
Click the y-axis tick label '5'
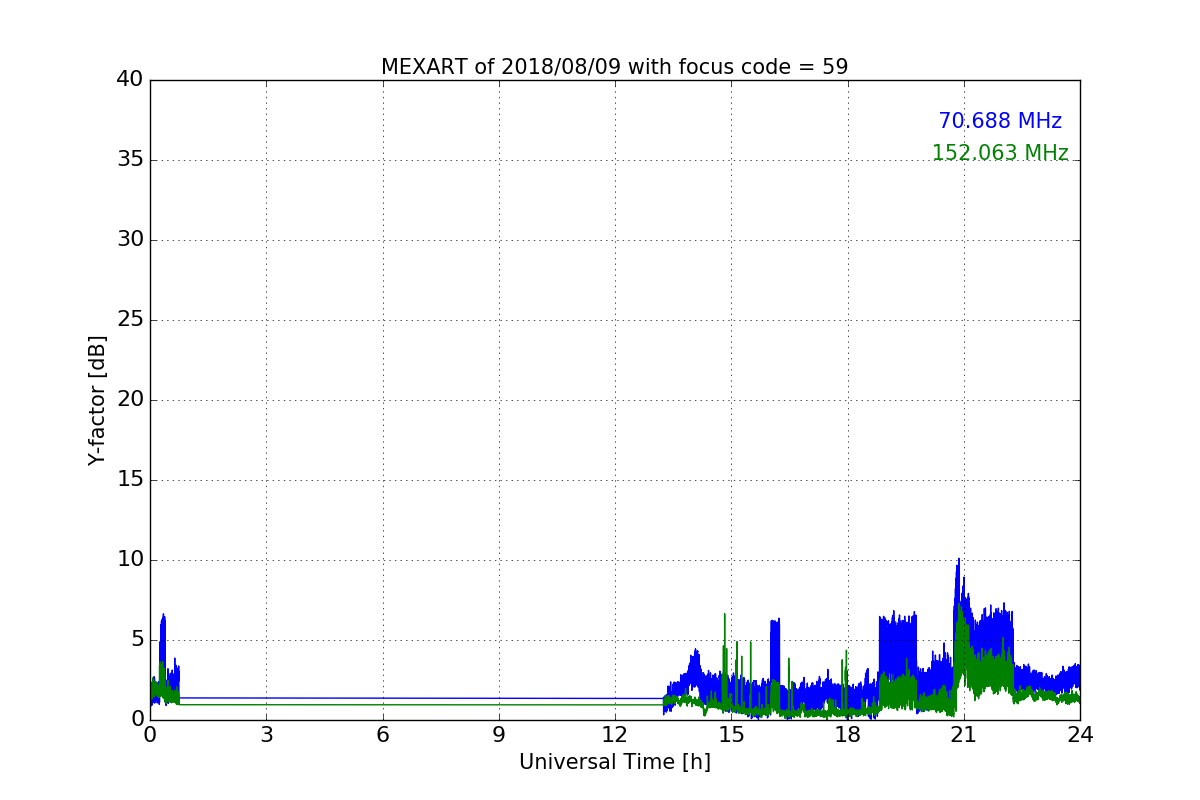137,640
